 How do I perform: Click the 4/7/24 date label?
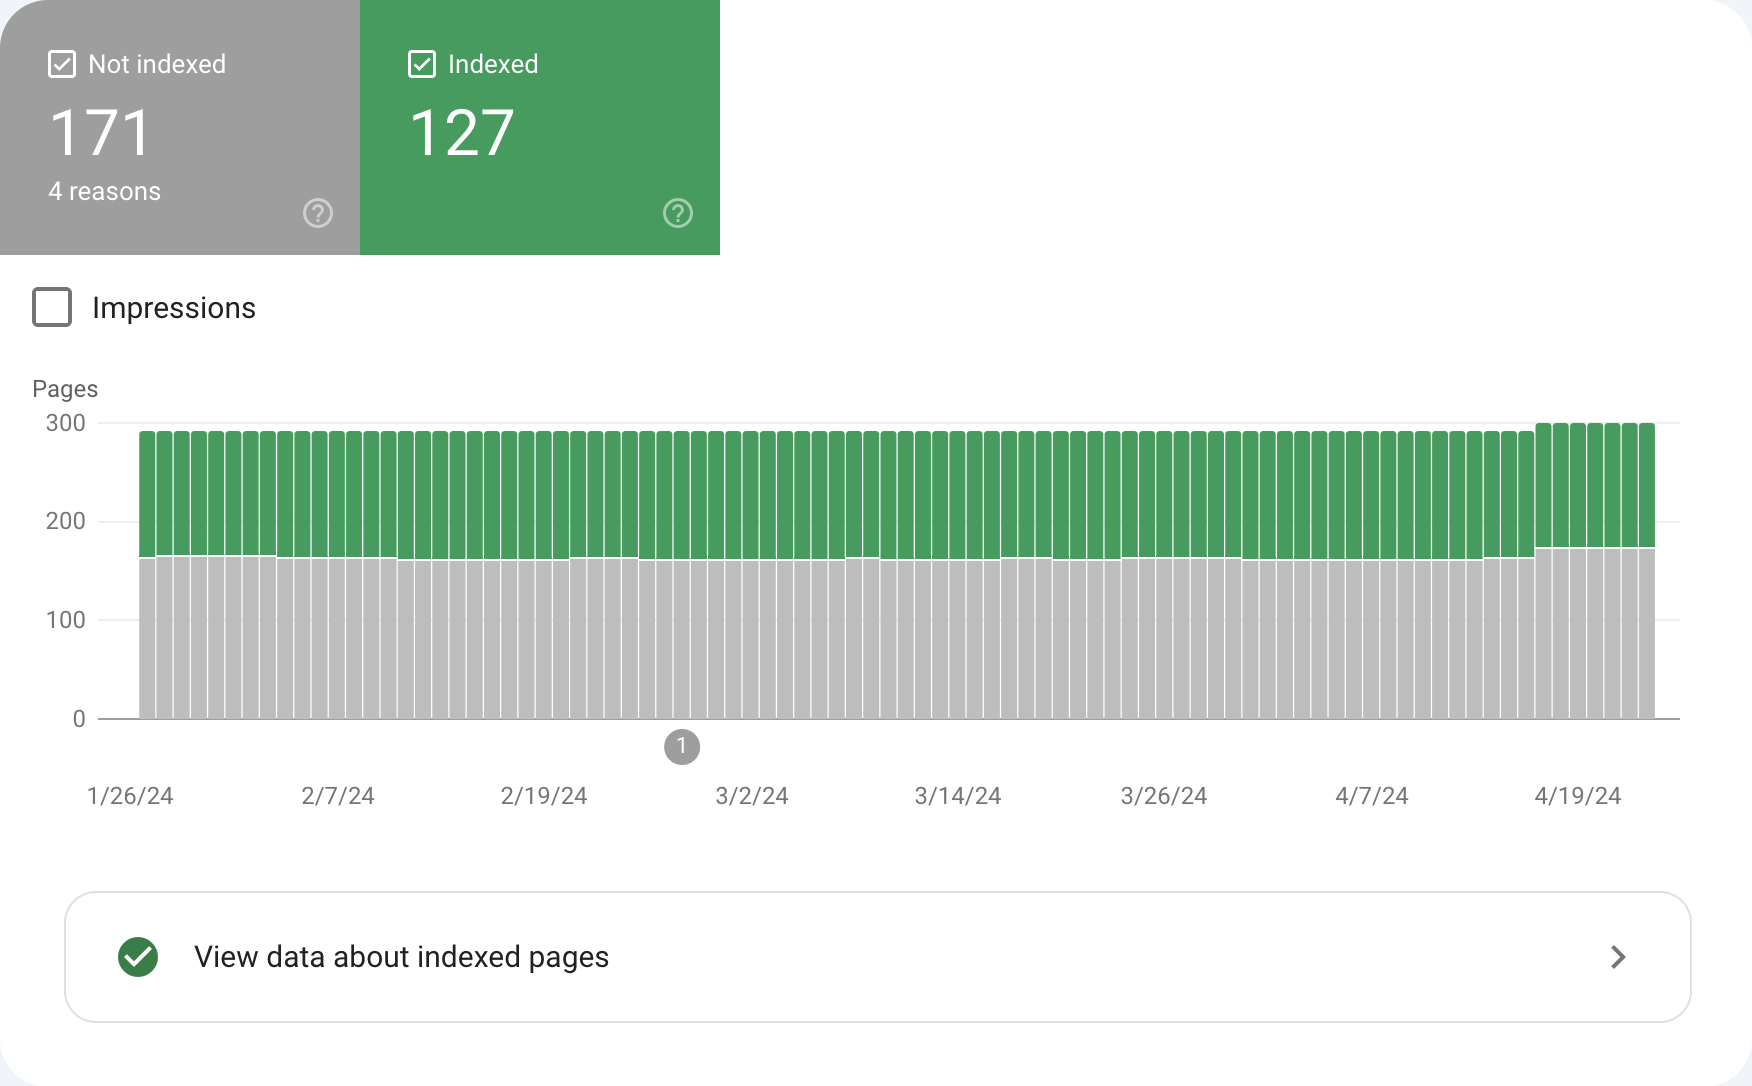tap(1372, 796)
